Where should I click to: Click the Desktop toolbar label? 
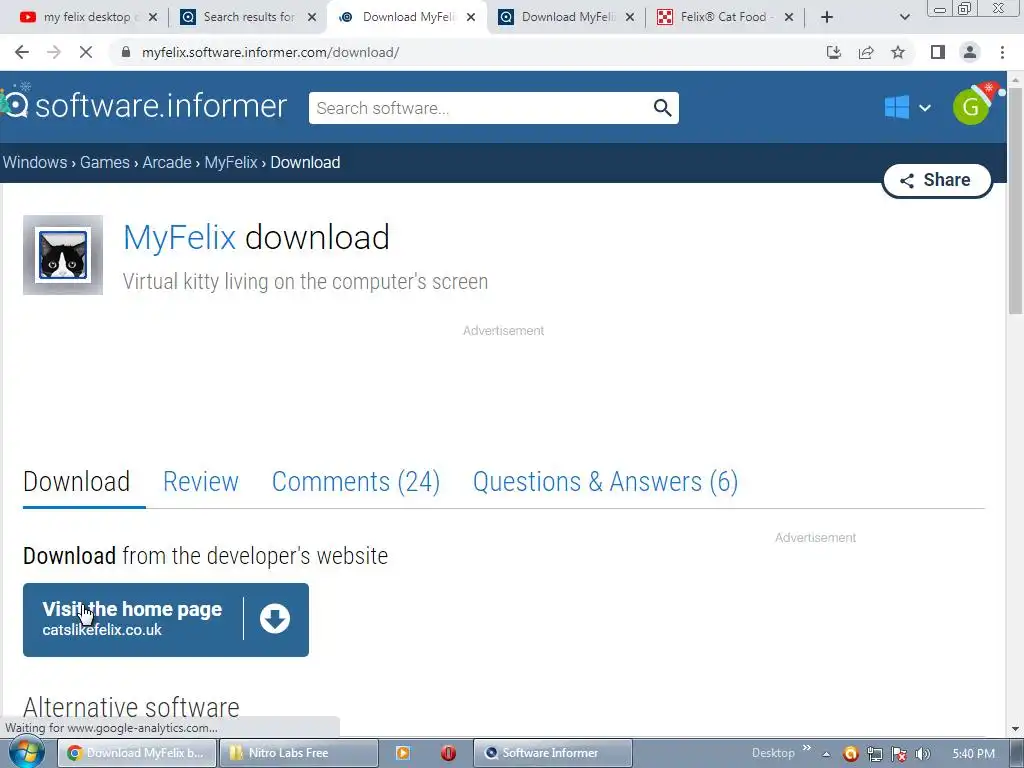pyautogui.click(x=773, y=753)
